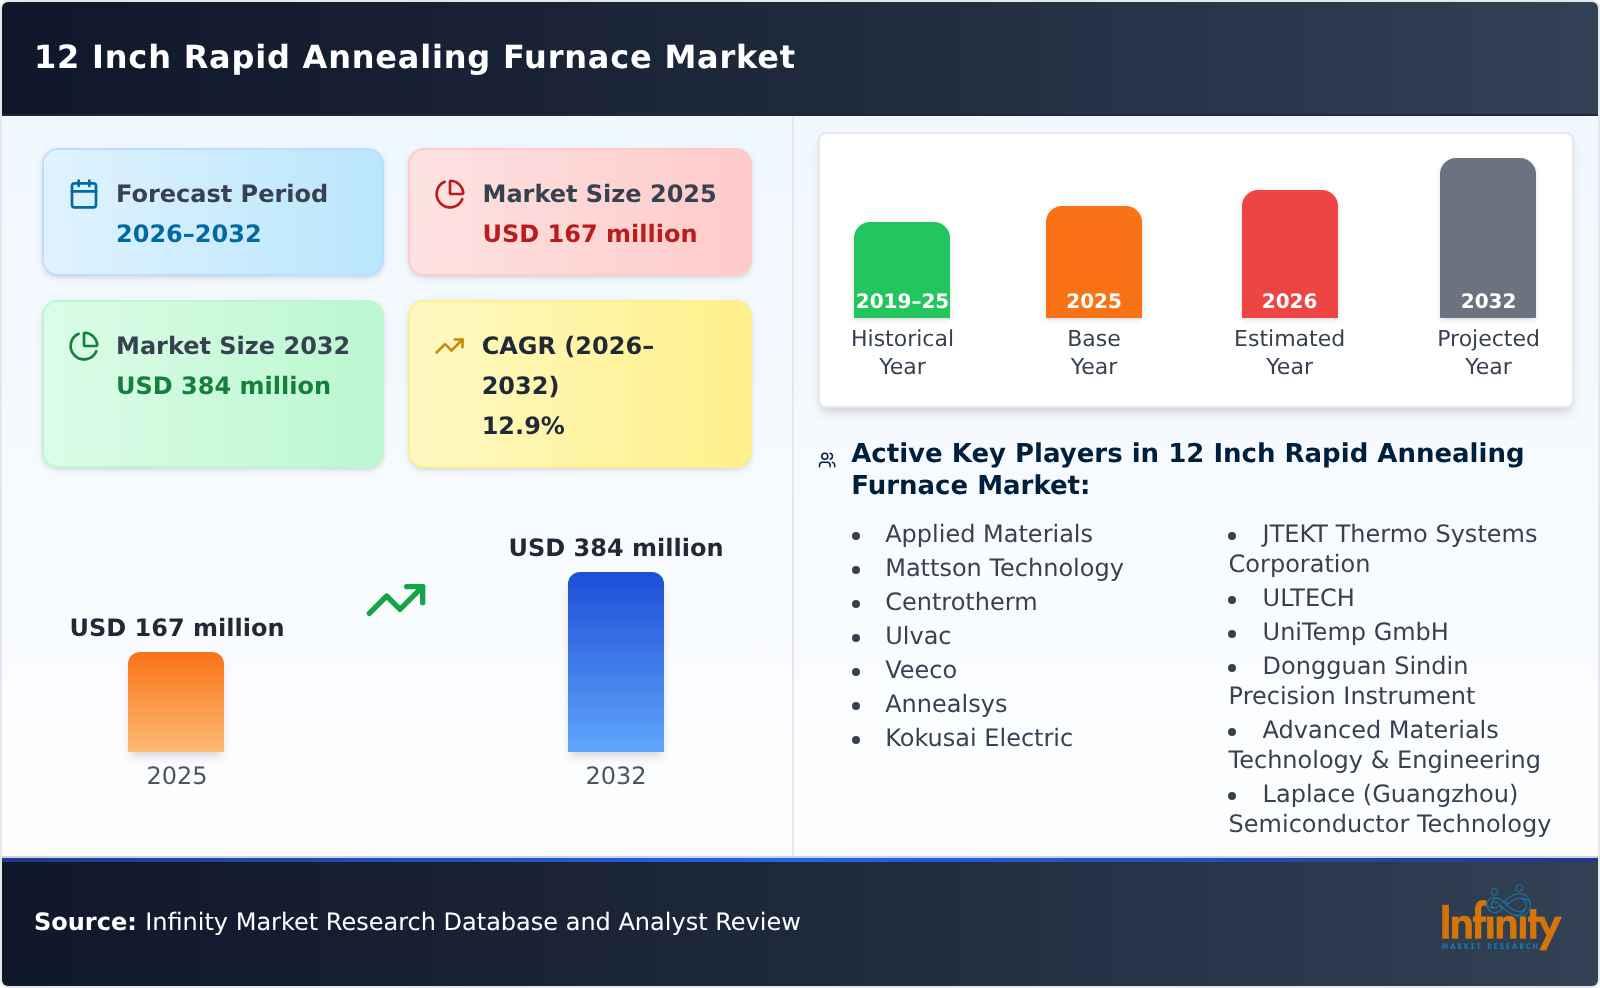Click the blue 2032 market size bar
Viewport: 1600px width, 988px height.
616,662
